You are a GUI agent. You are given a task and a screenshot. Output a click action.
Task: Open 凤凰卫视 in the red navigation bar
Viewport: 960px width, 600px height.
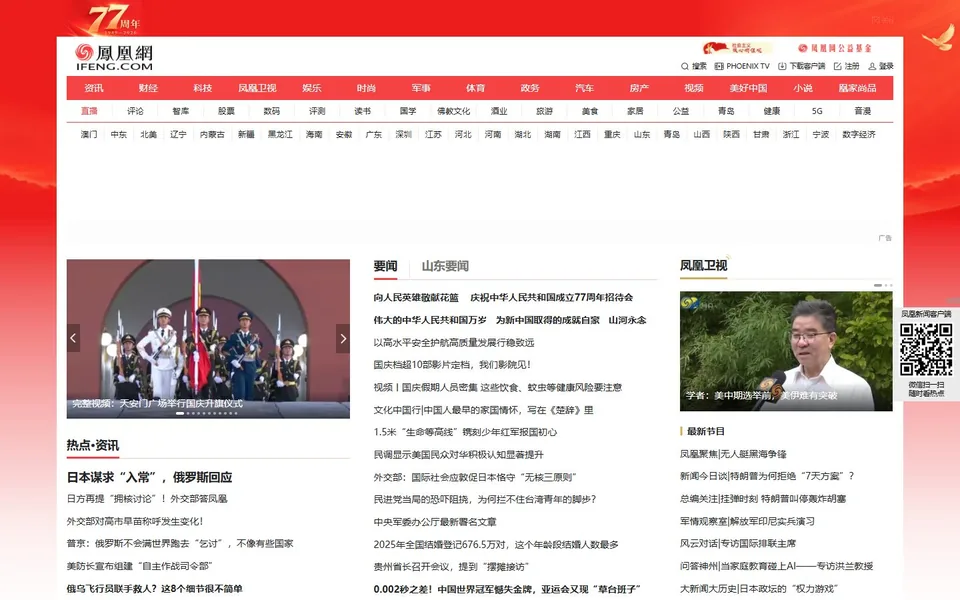(x=257, y=88)
